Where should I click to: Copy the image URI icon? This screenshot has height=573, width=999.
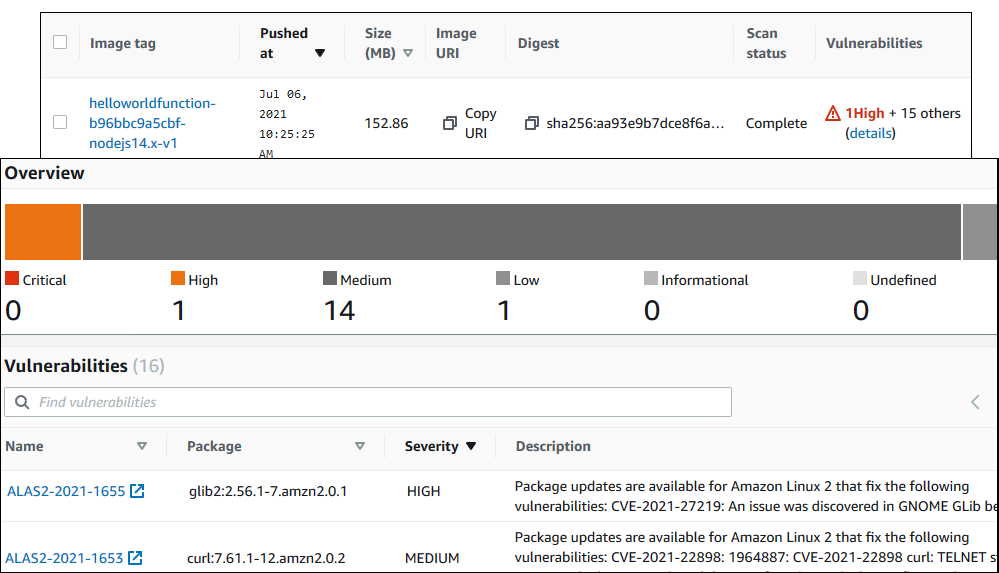[x=450, y=123]
